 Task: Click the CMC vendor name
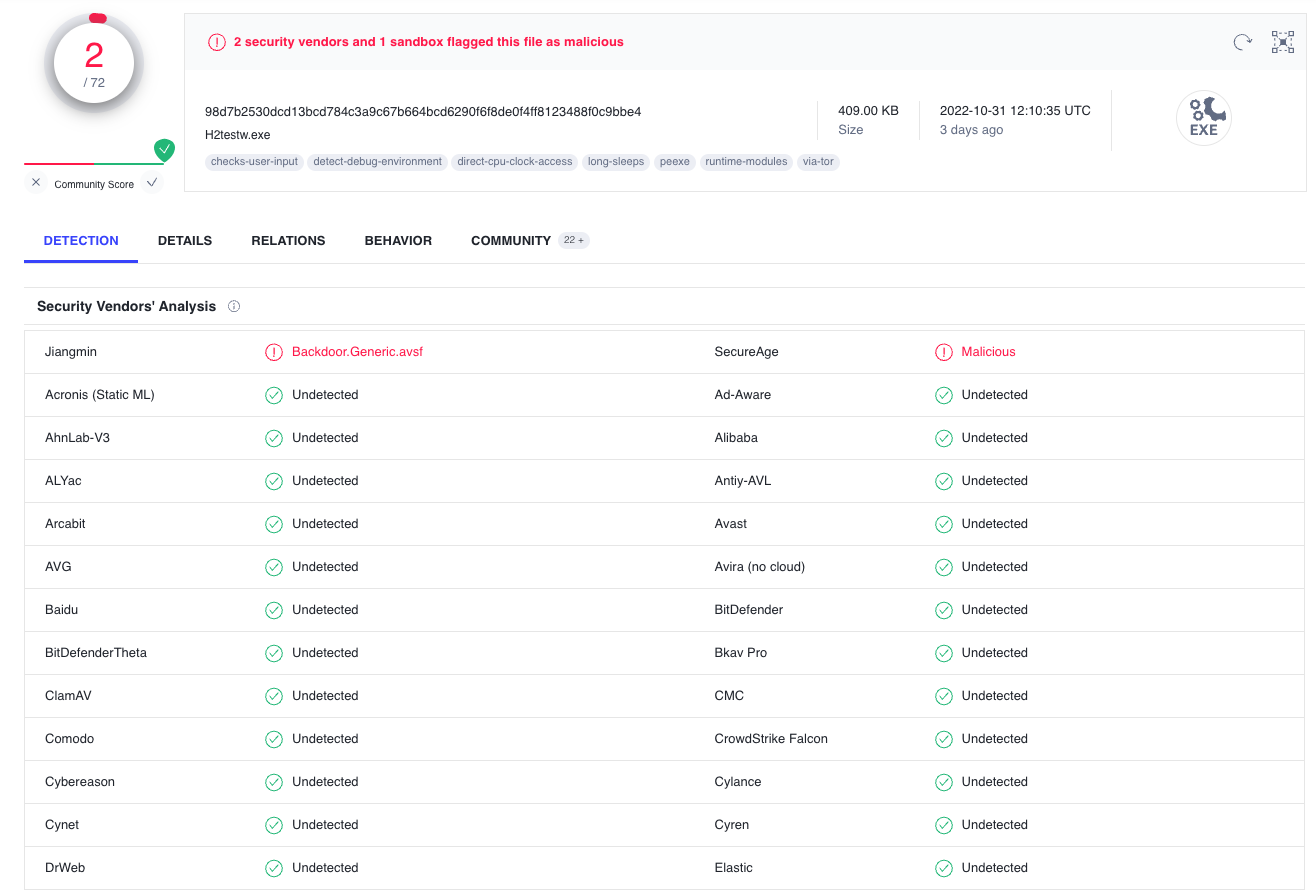(x=729, y=696)
